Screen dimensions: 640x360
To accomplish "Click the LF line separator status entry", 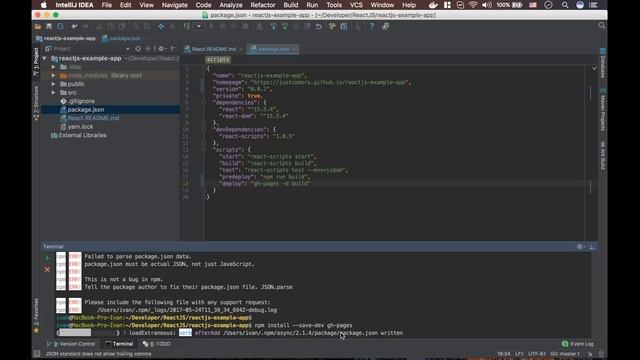I will point(519,354).
